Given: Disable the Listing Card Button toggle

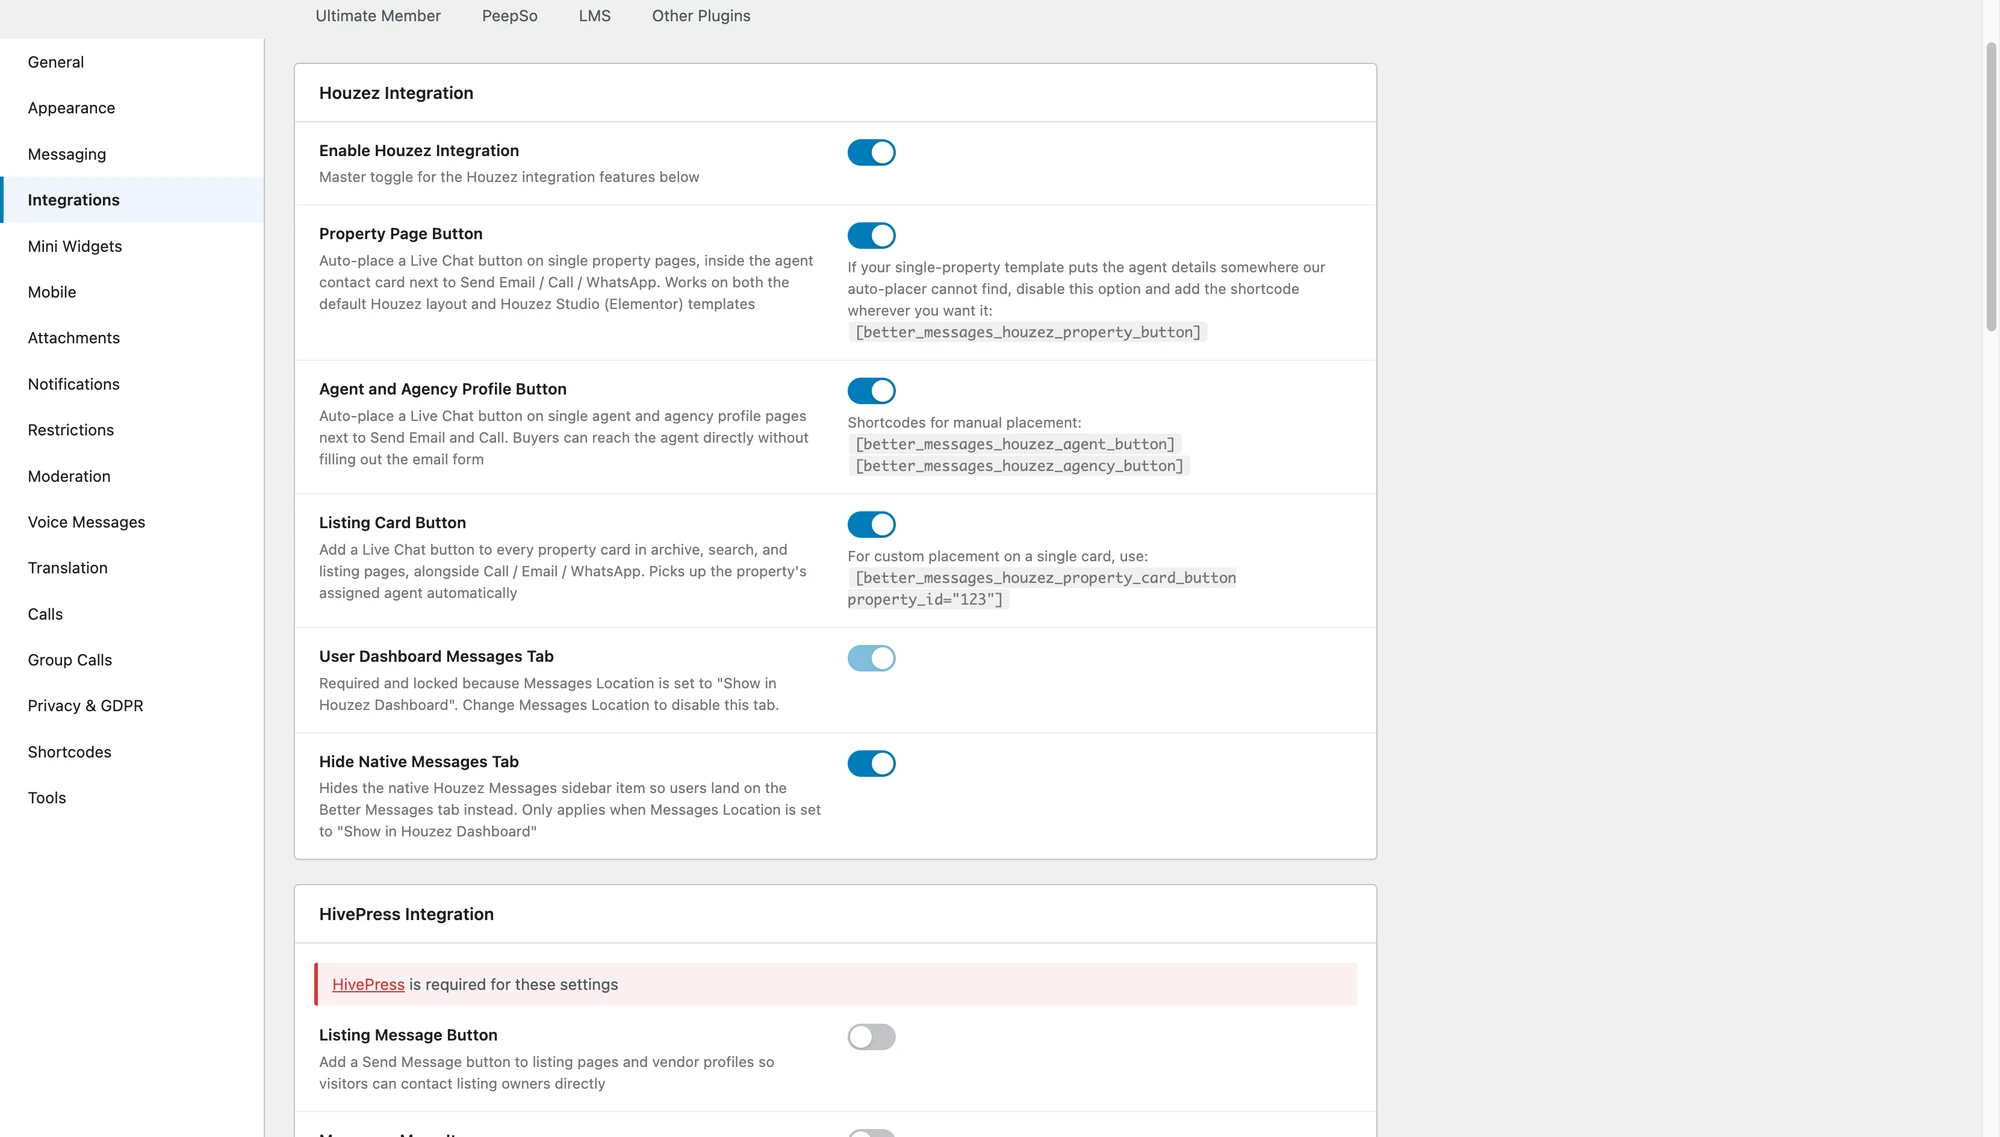Looking at the screenshot, I should (x=871, y=524).
